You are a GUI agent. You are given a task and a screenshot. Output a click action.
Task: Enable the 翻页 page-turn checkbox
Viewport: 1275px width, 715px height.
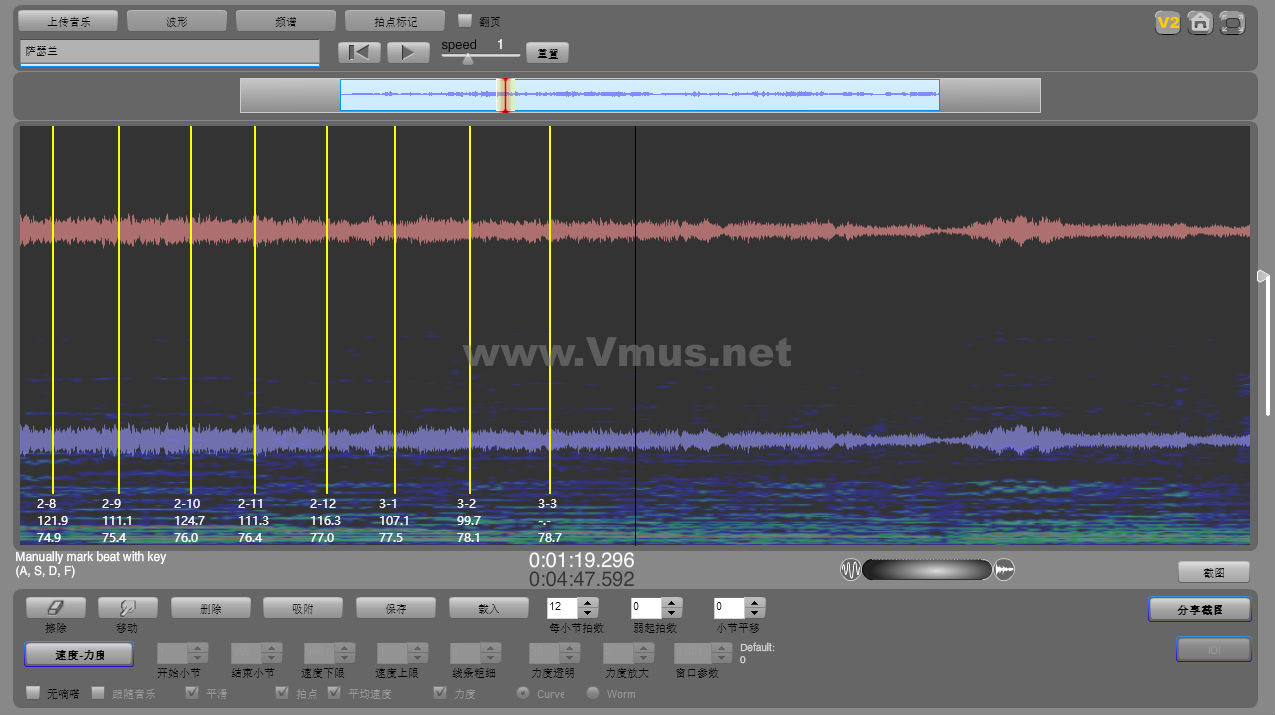[x=465, y=20]
